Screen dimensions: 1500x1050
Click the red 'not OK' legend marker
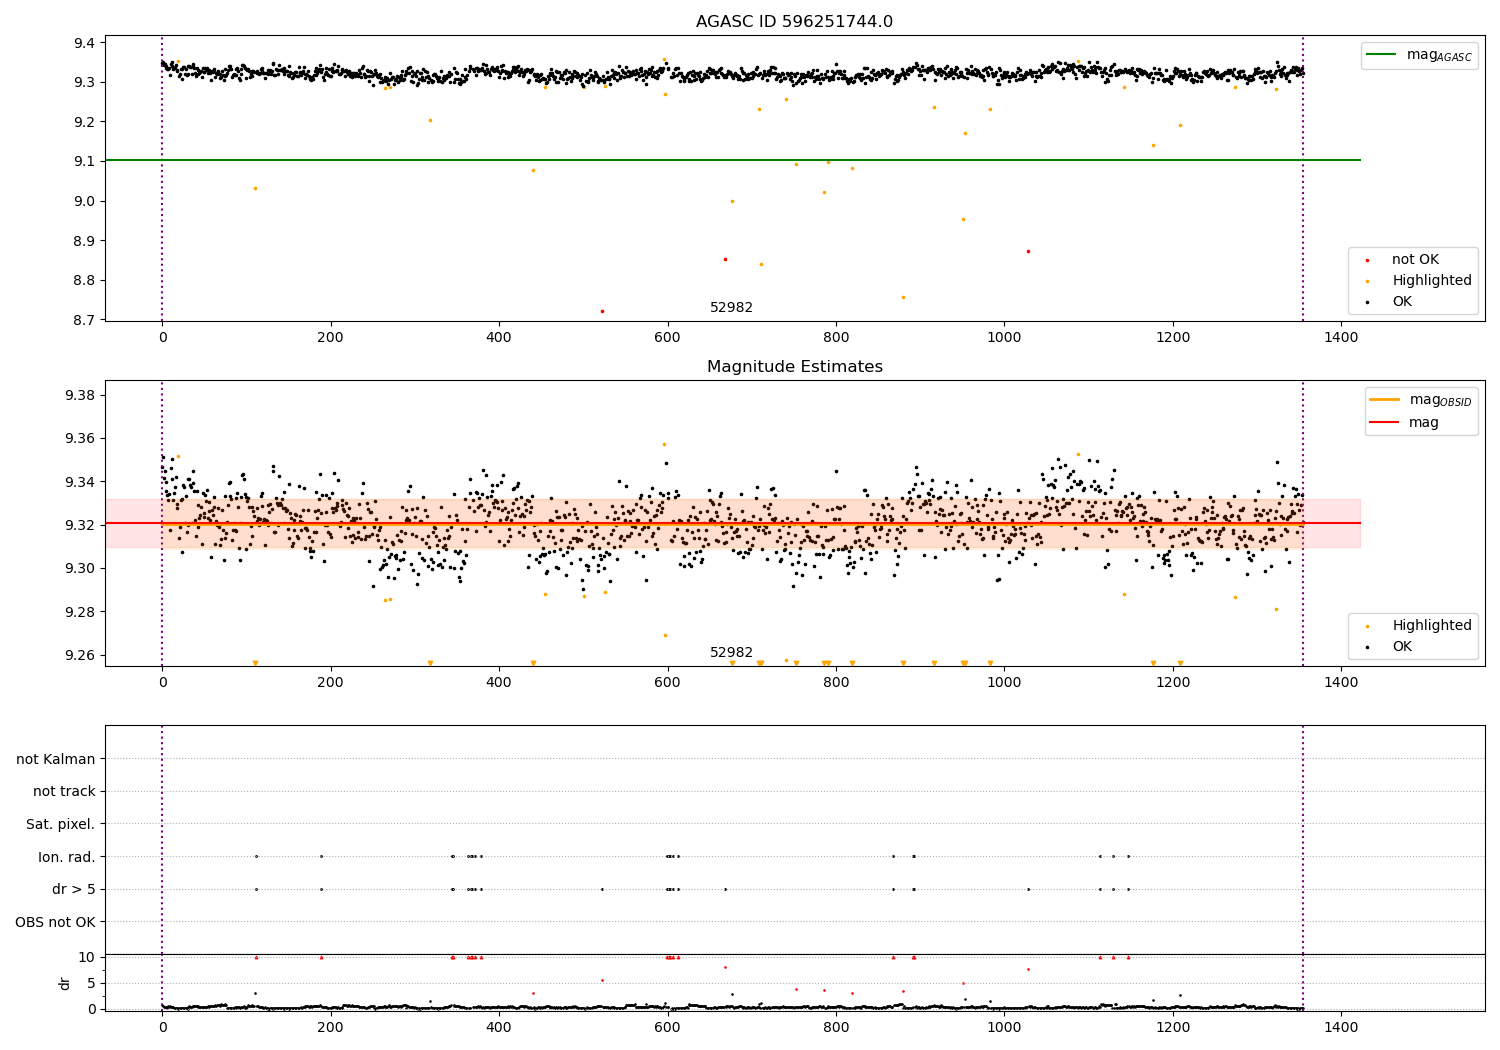1367,260
